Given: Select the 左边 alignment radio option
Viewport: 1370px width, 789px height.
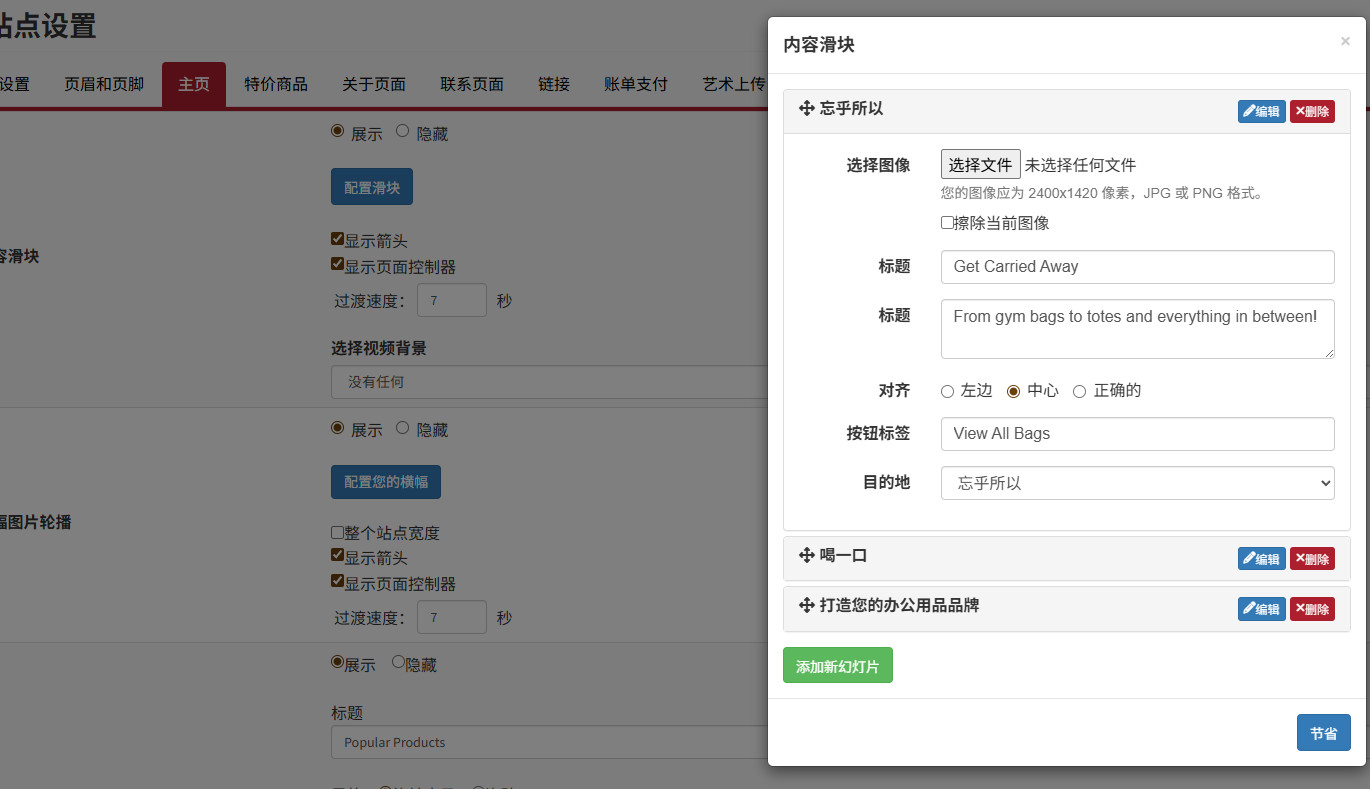Looking at the screenshot, I should pyautogui.click(x=947, y=392).
